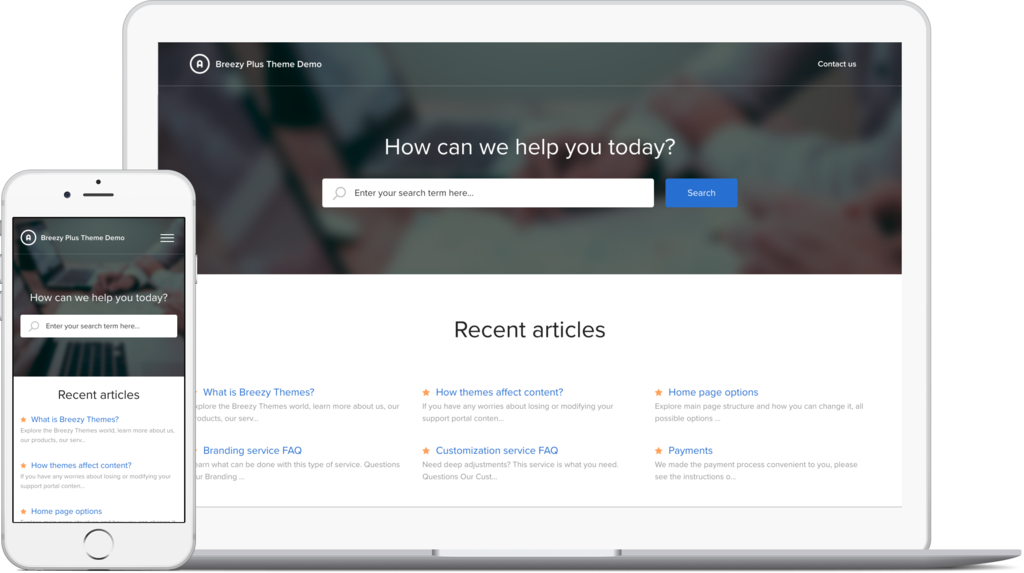Click the blue Search button
The height and width of the screenshot is (573, 1024).
click(x=701, y=193)
